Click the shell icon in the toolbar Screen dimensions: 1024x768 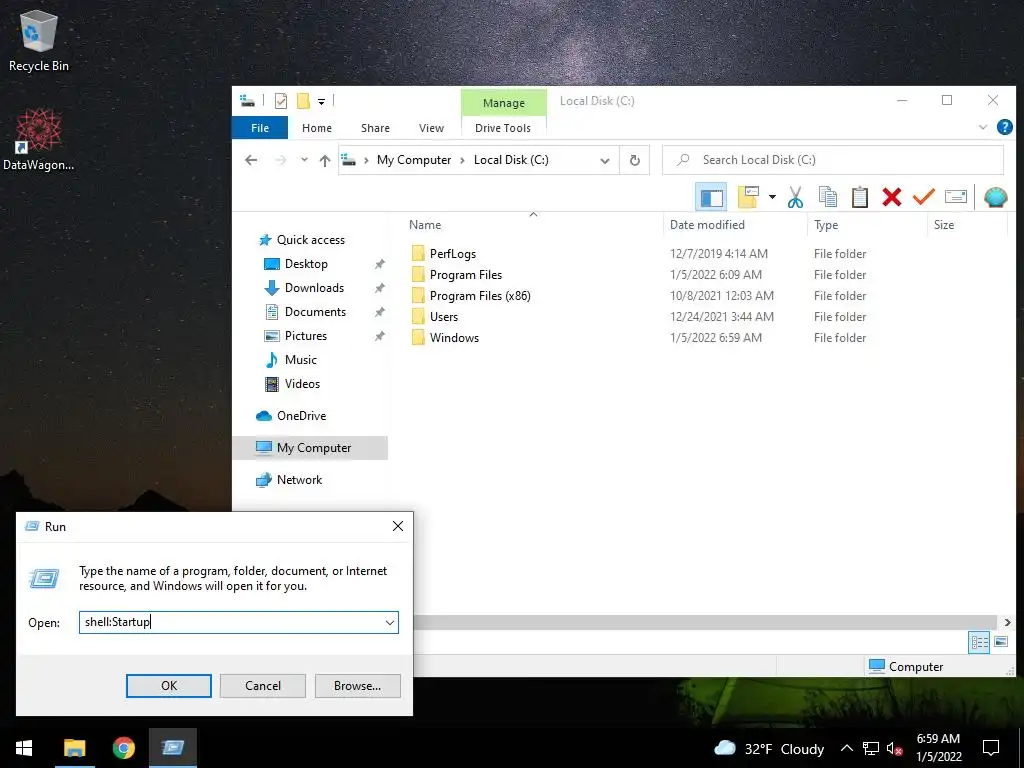tap(995, 197)
